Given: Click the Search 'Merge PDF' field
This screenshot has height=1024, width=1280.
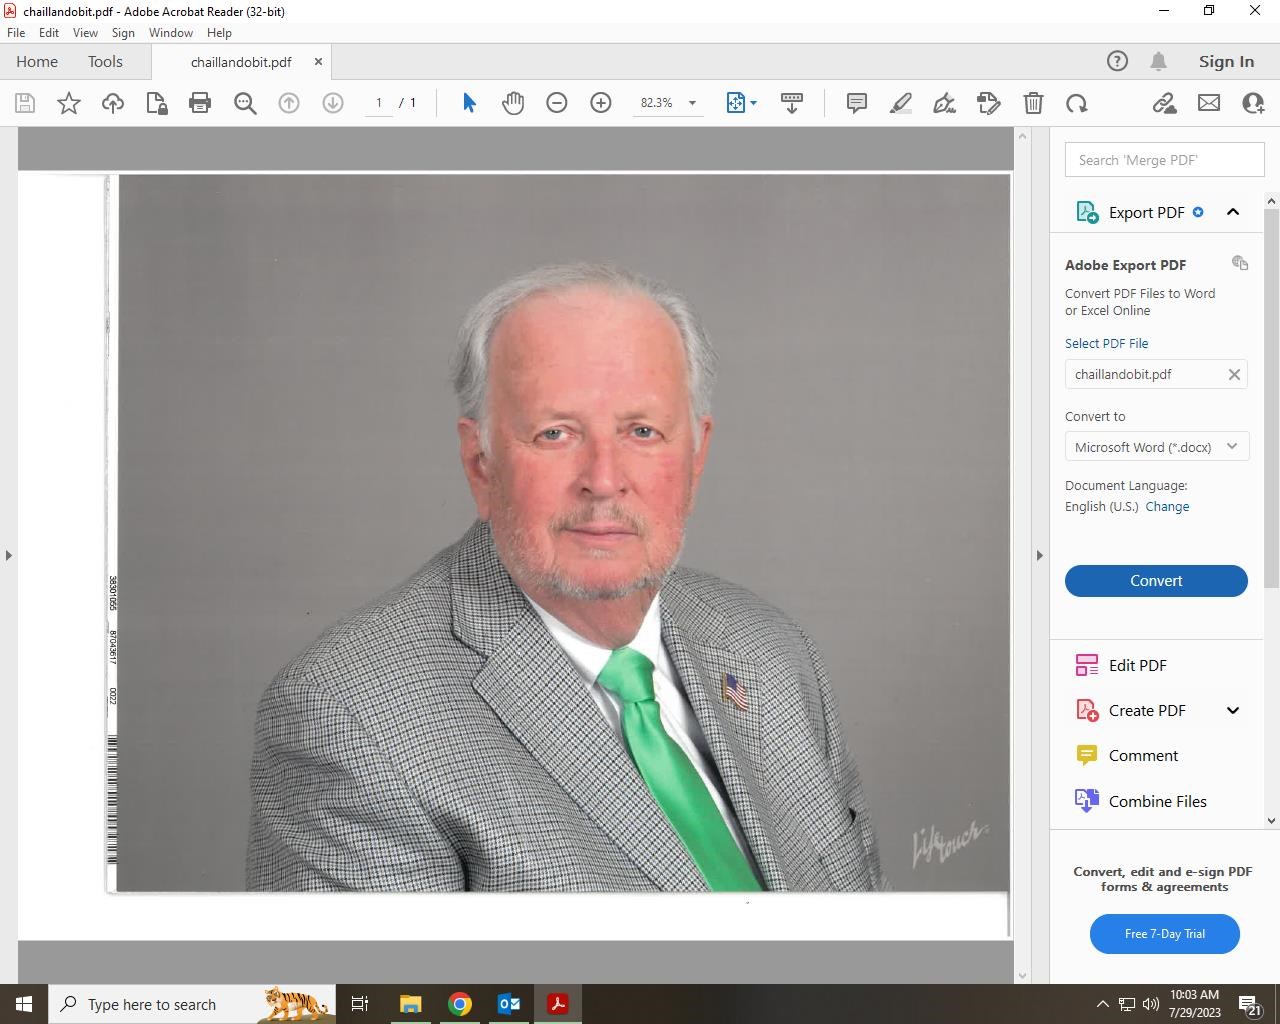Looking at the screenshot, I should click(1164, 160).
